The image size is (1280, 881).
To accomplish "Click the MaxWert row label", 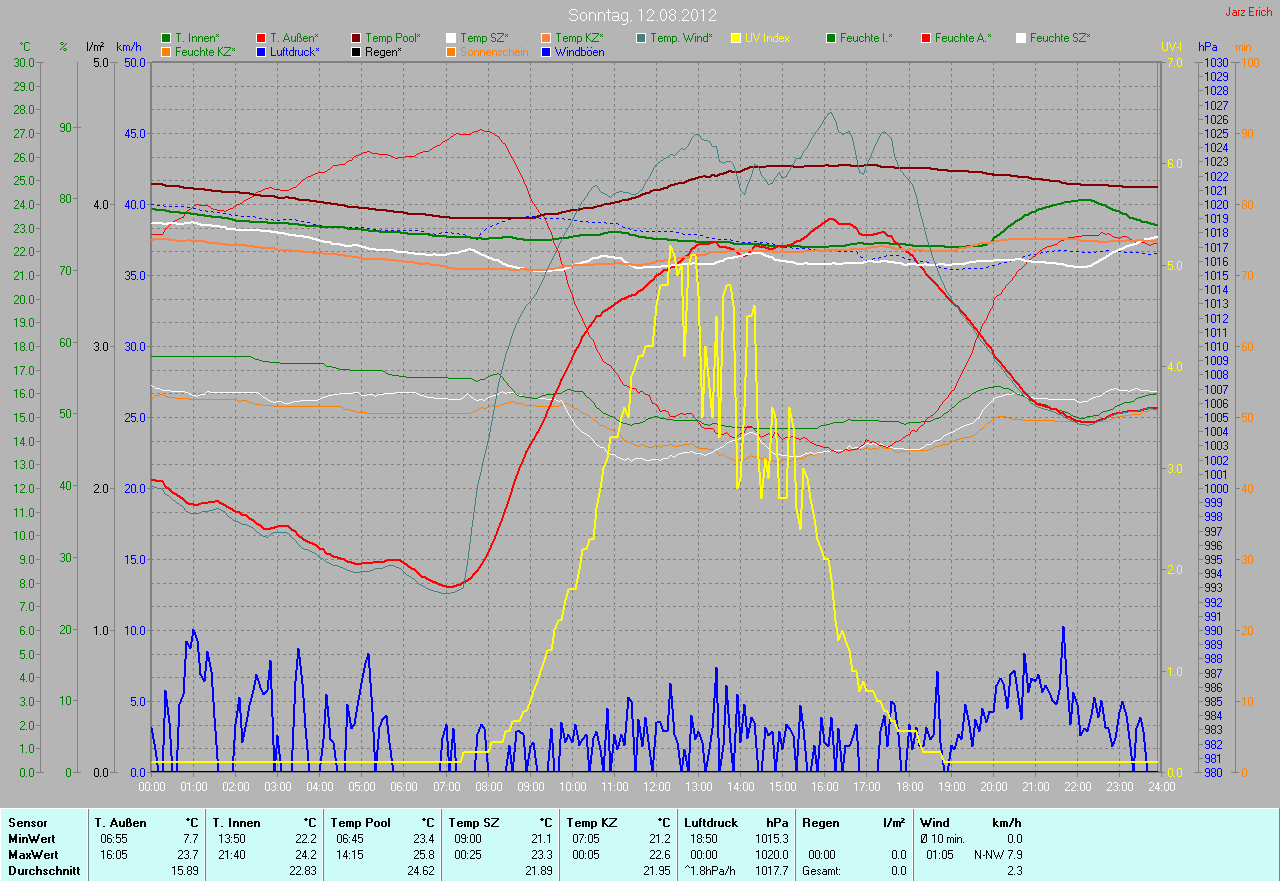I will pyautogui.click(x=32, y=855).
